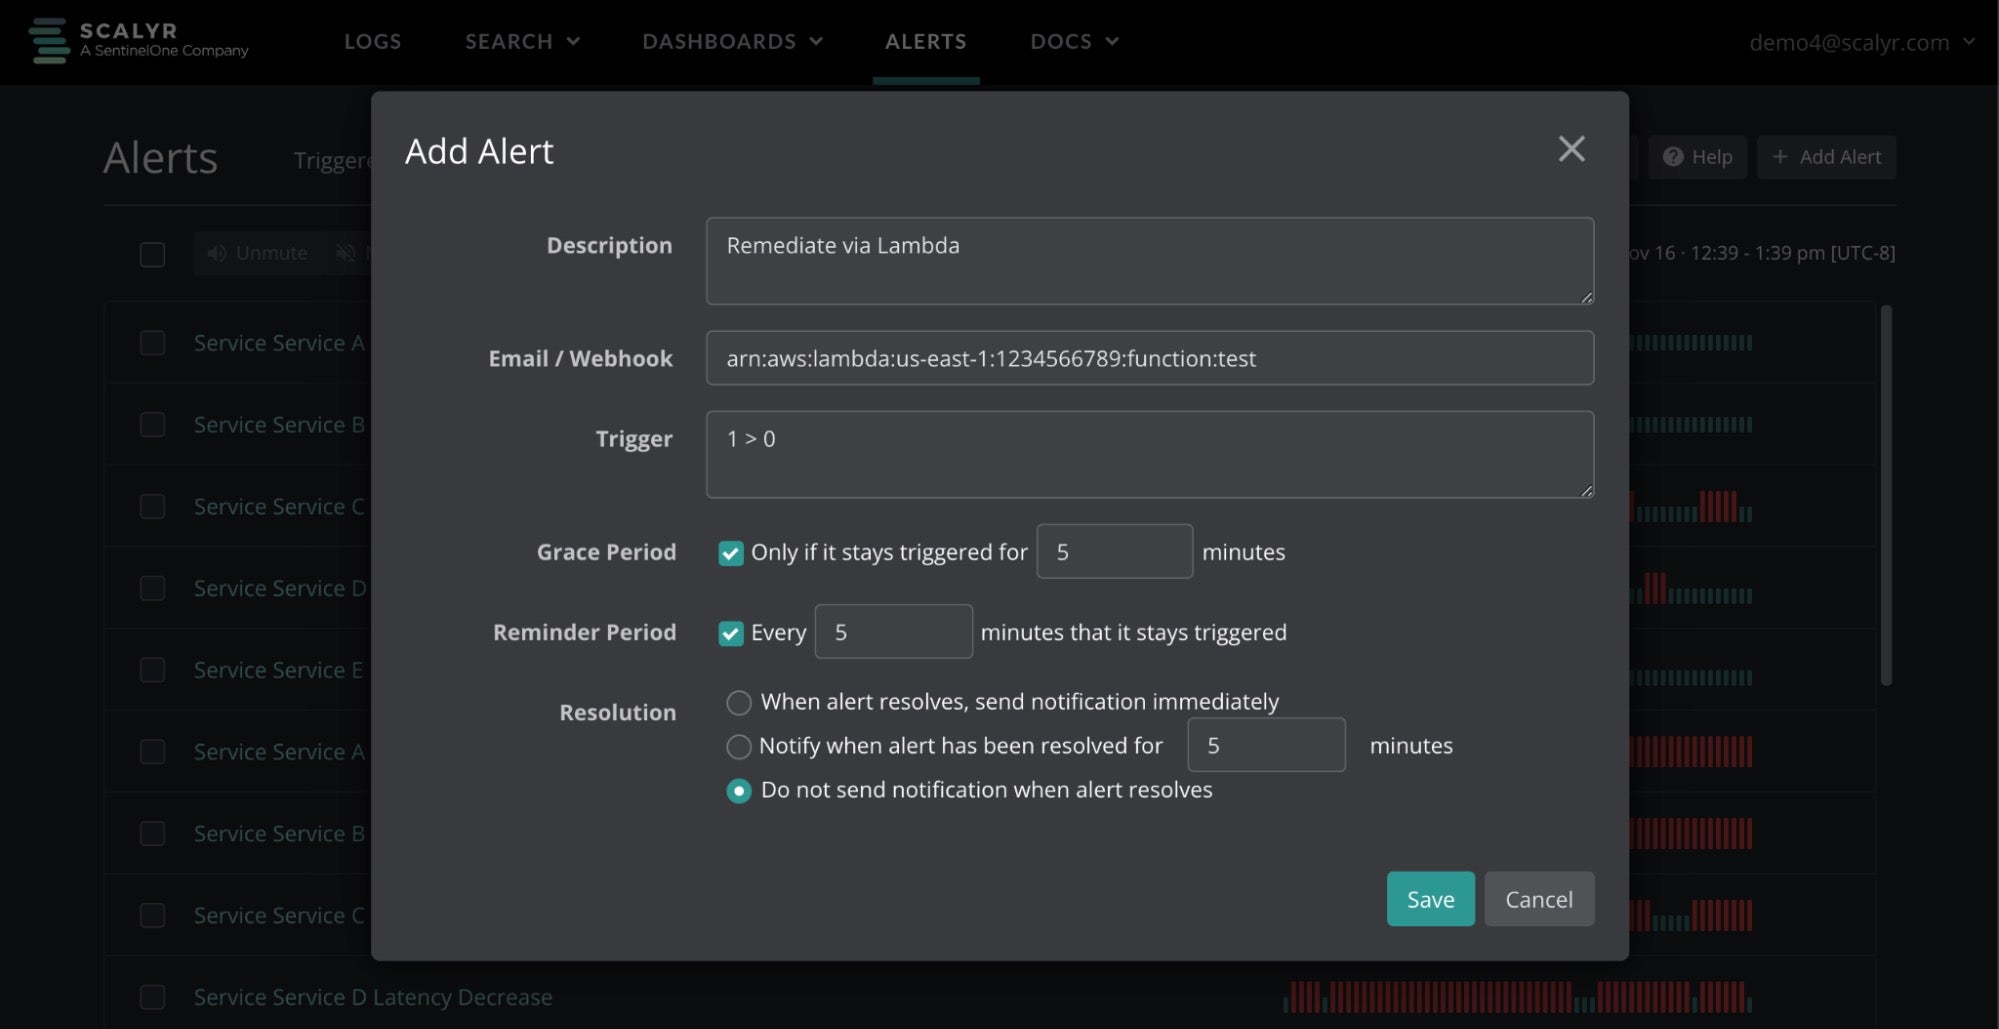Toggle the Grace Period checkbox
This screenshot has width=1999, height=1029.
[x=731, y=553]
